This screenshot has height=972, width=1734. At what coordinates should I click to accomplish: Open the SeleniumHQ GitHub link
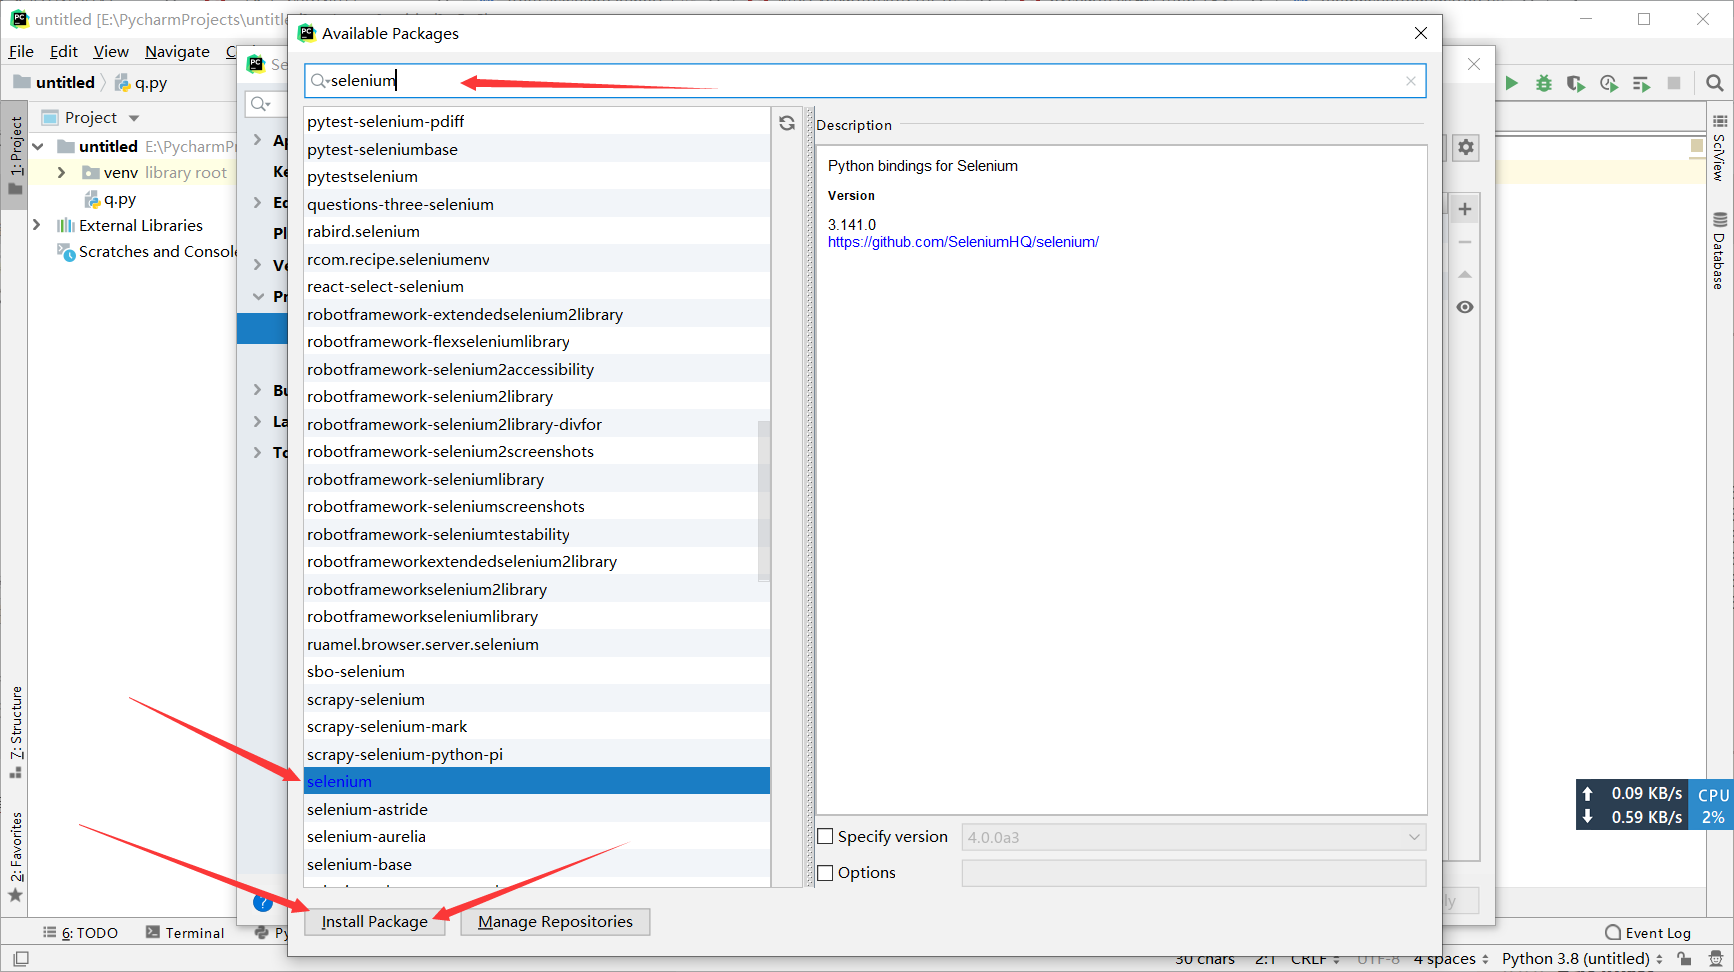click(x=963, y=242)
